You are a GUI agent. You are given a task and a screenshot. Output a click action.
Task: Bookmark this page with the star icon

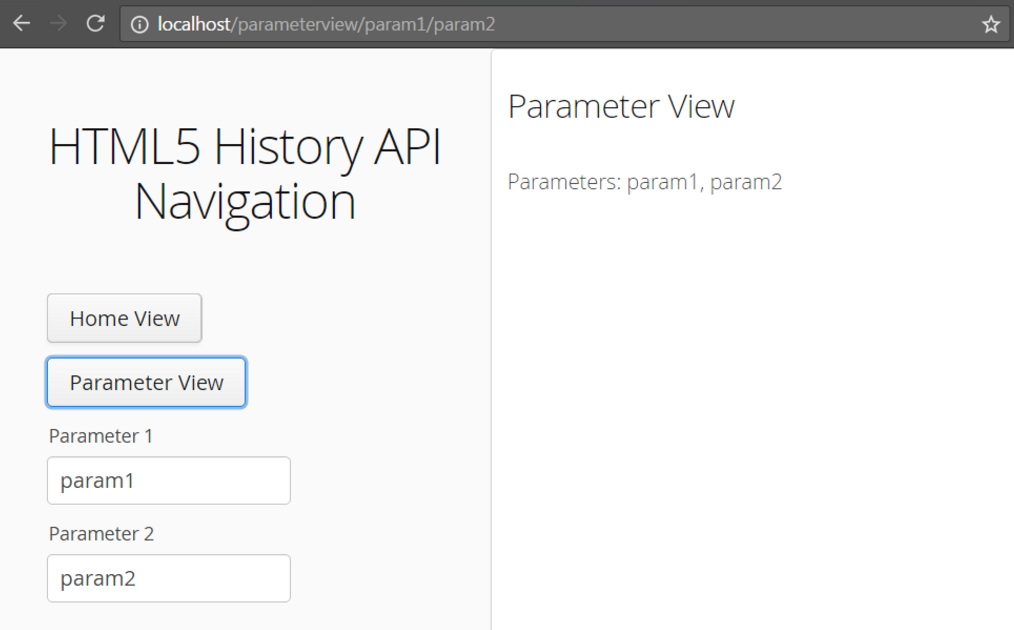coord(991,25)
